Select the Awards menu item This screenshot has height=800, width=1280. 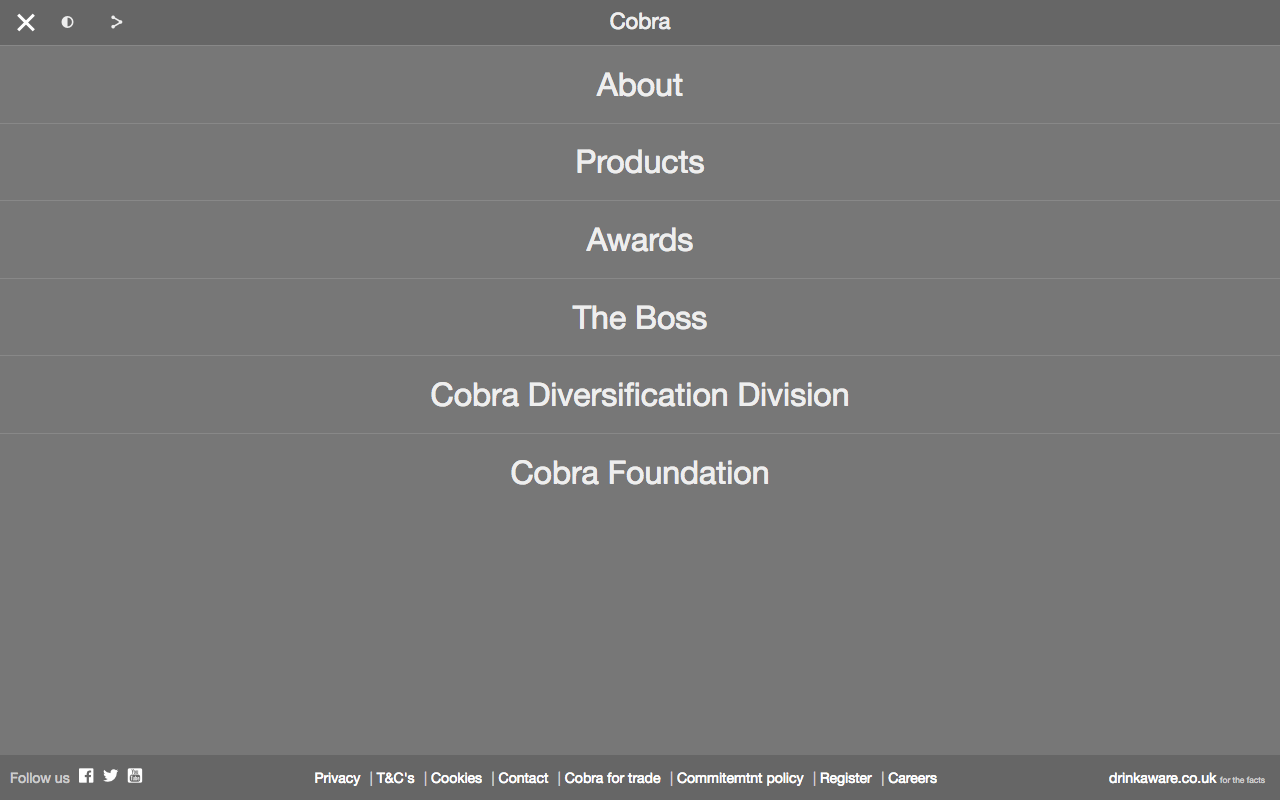point(640,240)
